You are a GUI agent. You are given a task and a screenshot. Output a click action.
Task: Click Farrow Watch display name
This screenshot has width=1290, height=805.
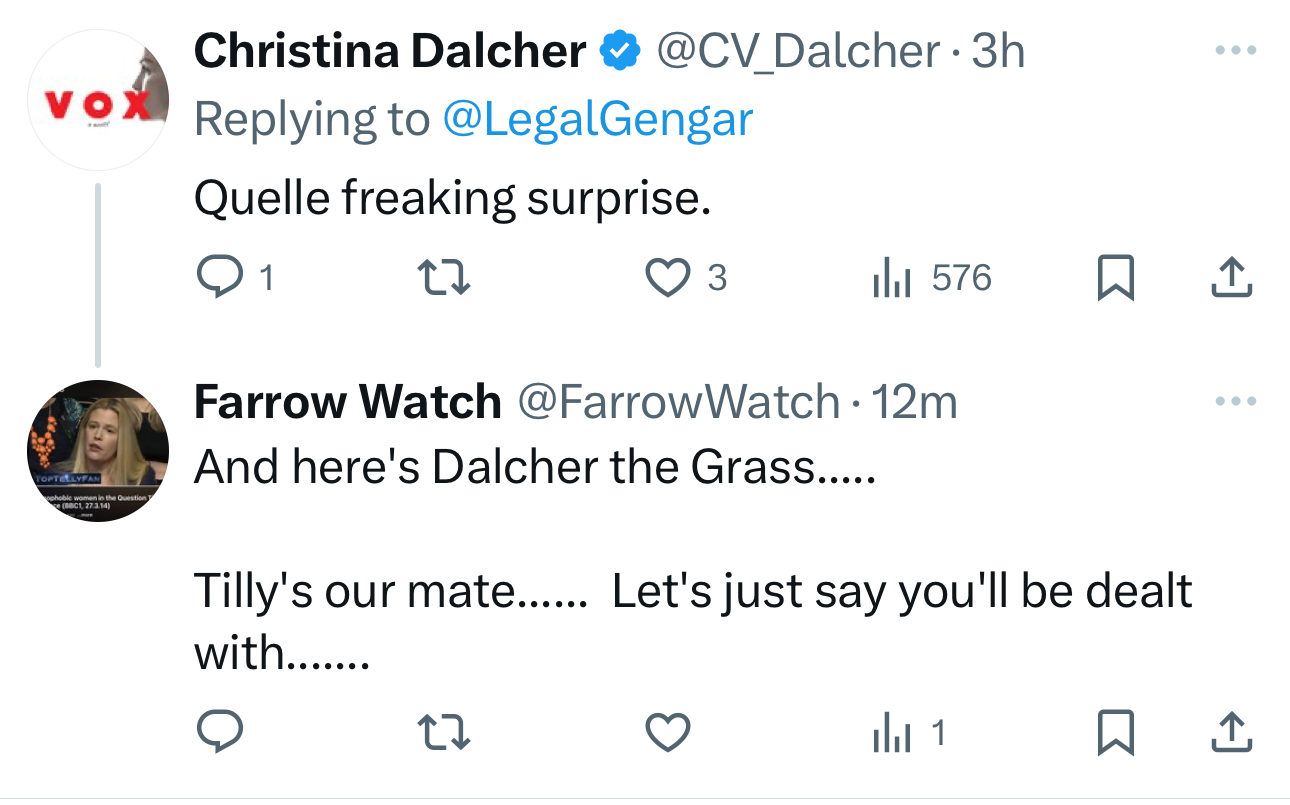pos(347,402)
